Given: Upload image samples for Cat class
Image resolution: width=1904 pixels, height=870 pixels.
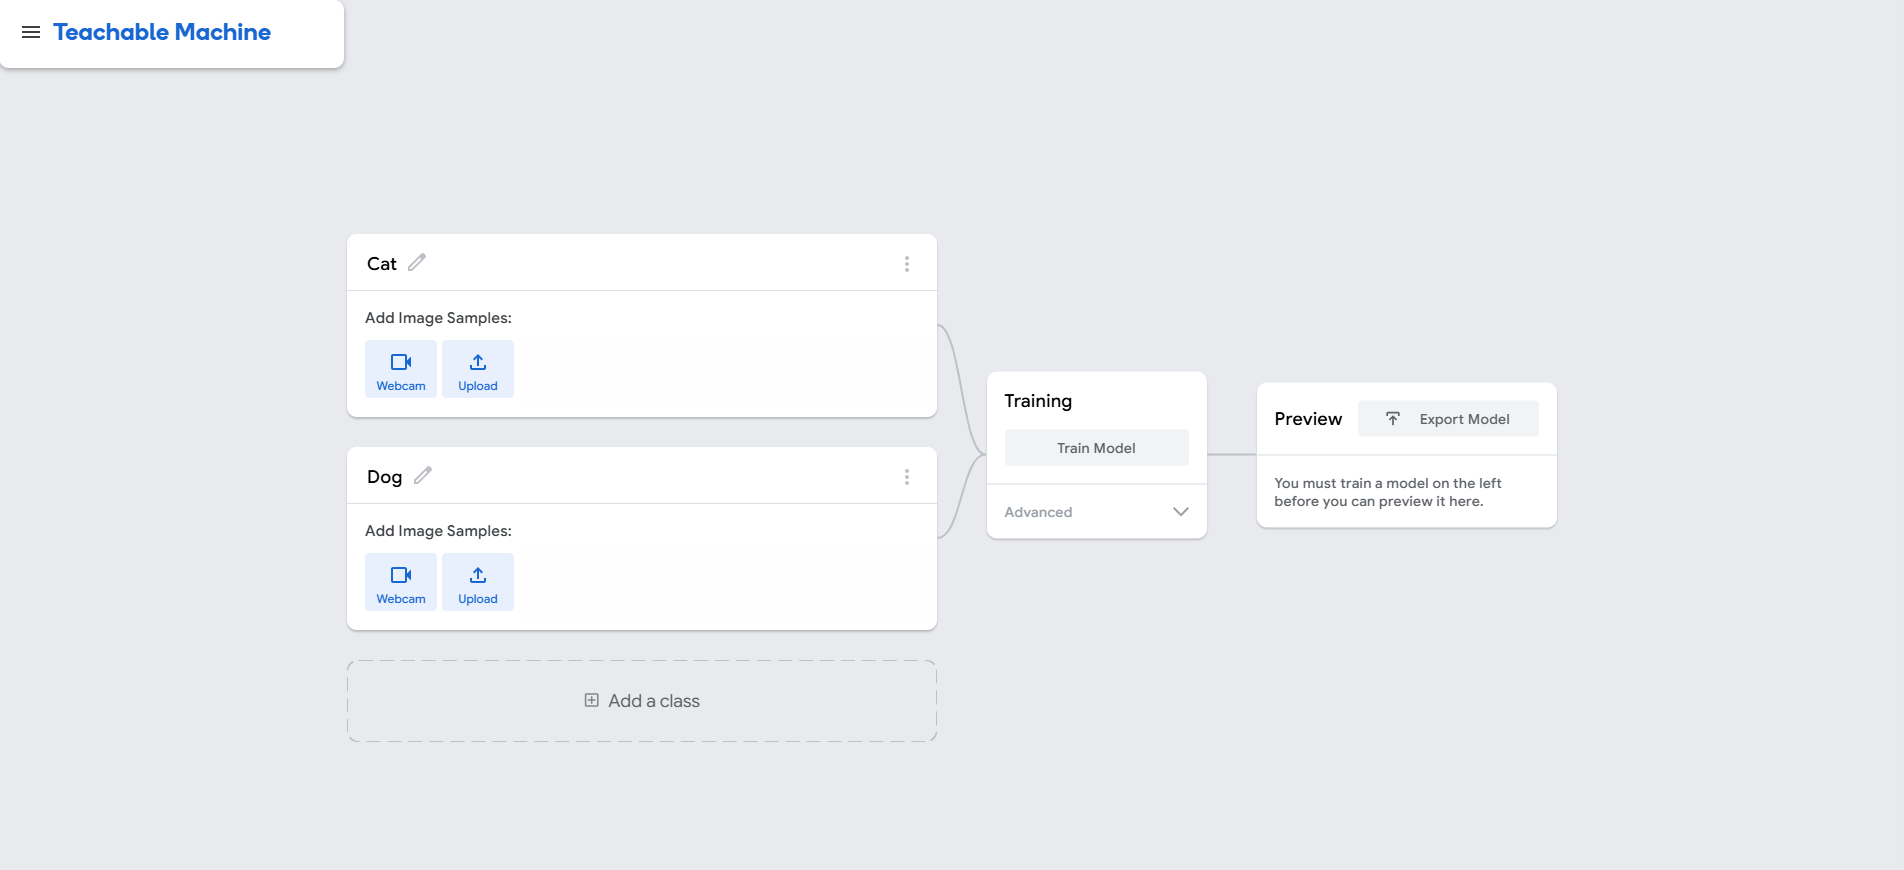Looking at the screenshot, I should tap(478, 369).
